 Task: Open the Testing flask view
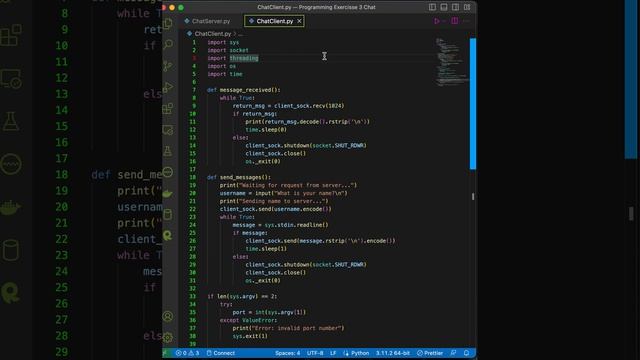tap(168, 151)
